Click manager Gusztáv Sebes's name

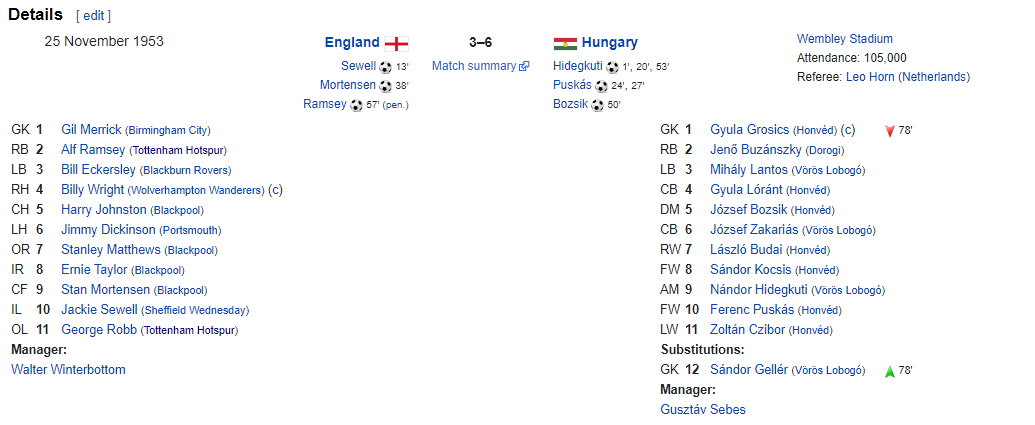(703, 410)
